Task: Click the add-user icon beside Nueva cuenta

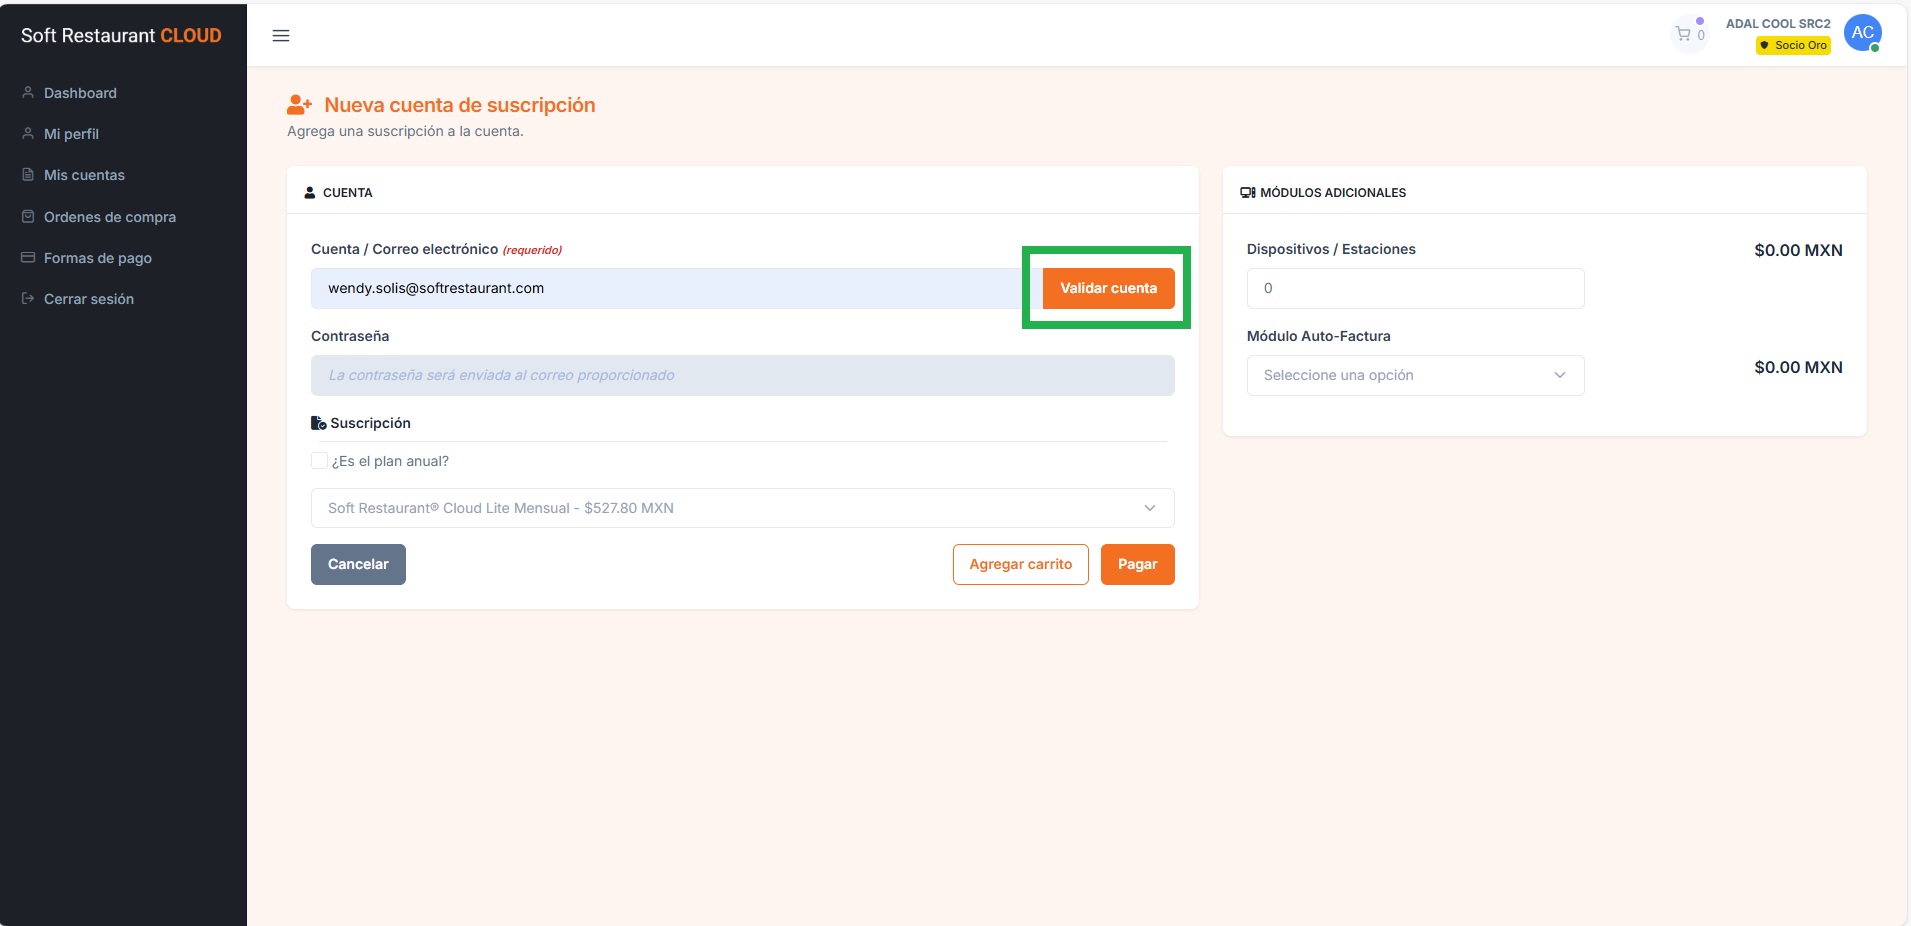Action: coord(300,104)
